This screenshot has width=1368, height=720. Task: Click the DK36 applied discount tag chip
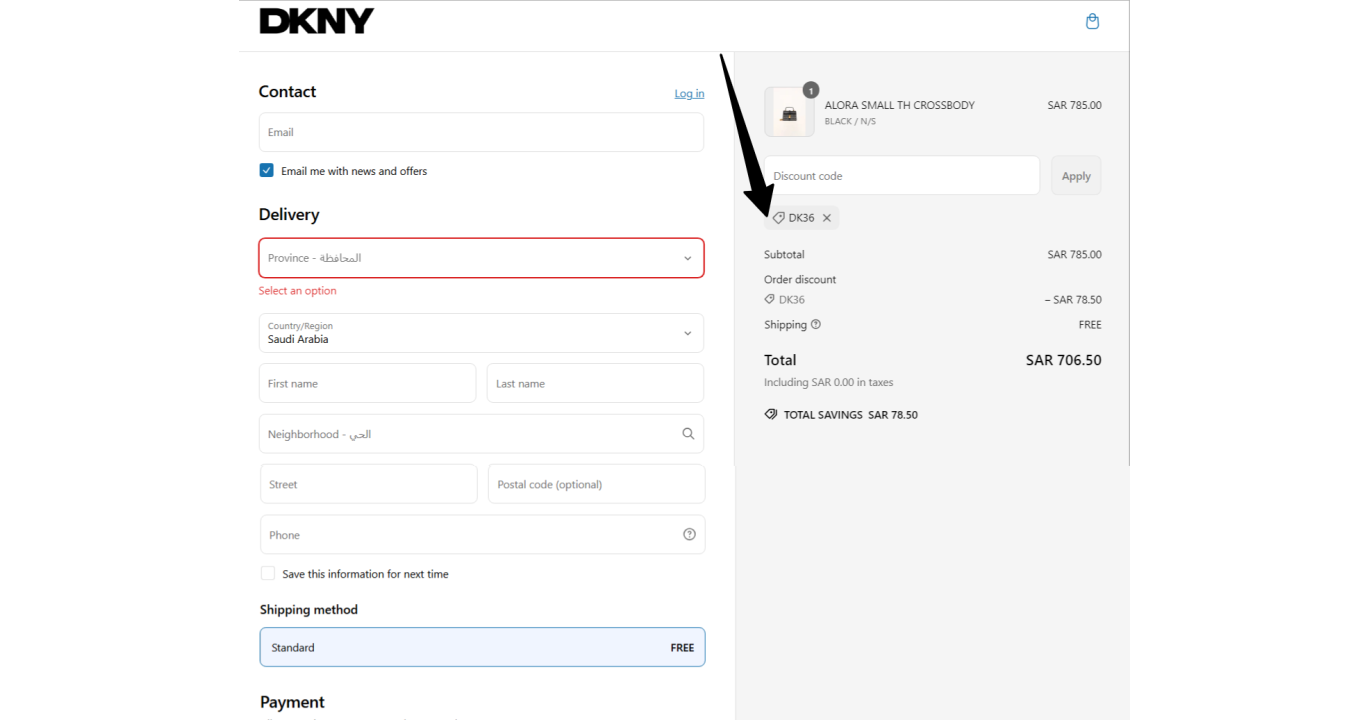[802, 218]
